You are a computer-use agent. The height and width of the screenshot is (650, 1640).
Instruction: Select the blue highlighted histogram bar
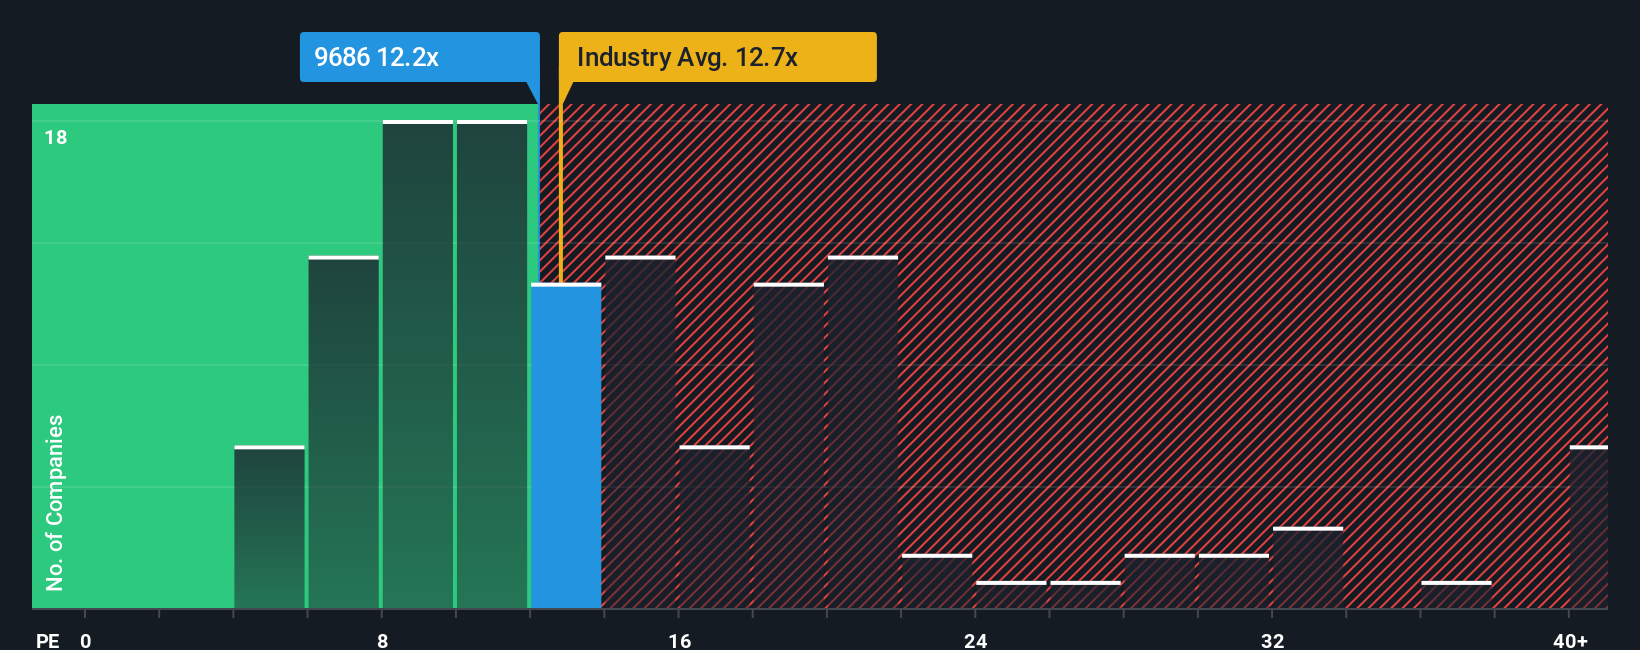tap(566, 446)
